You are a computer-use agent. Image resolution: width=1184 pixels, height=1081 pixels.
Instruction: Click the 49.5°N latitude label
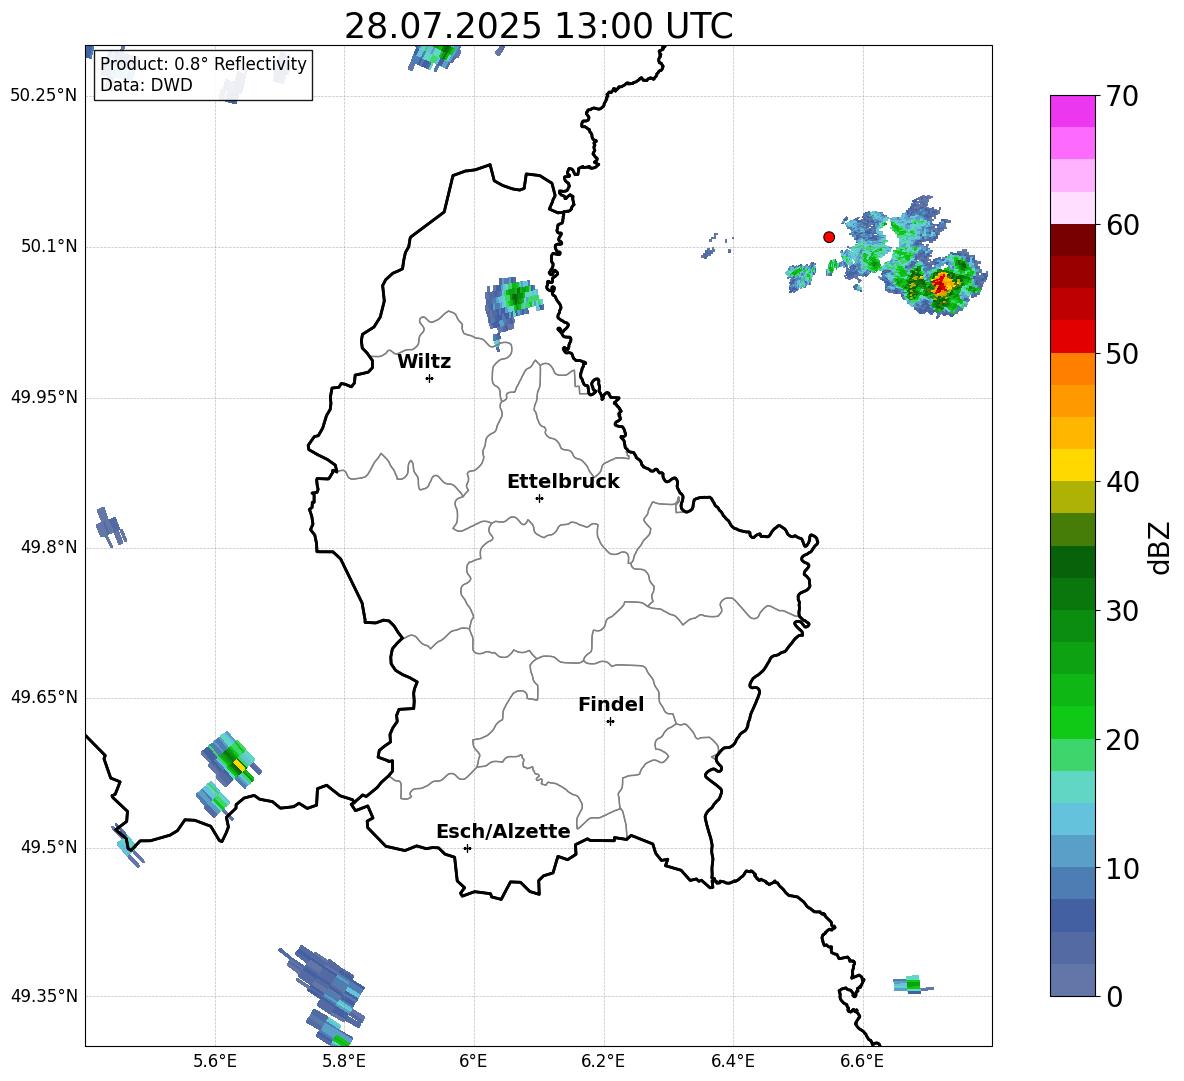(49, 847)
